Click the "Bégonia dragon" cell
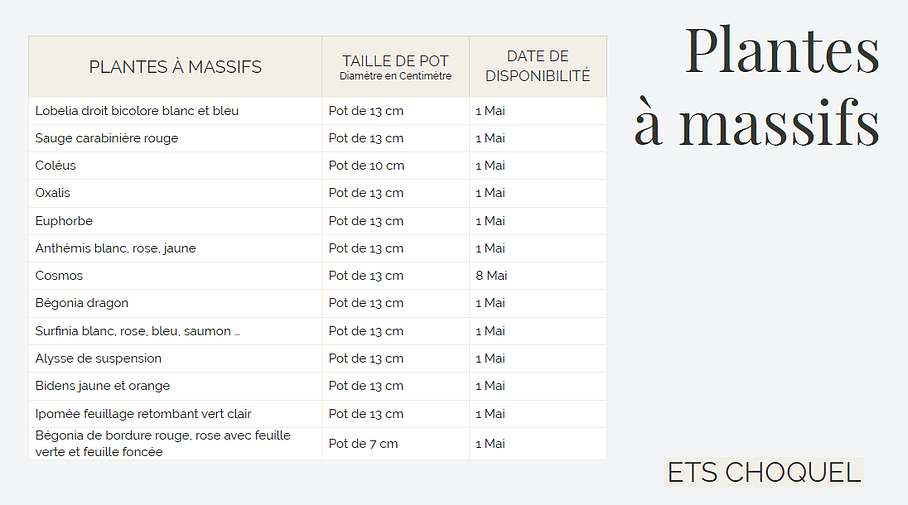Screen dimensions: 908x505 pos(82,303)
